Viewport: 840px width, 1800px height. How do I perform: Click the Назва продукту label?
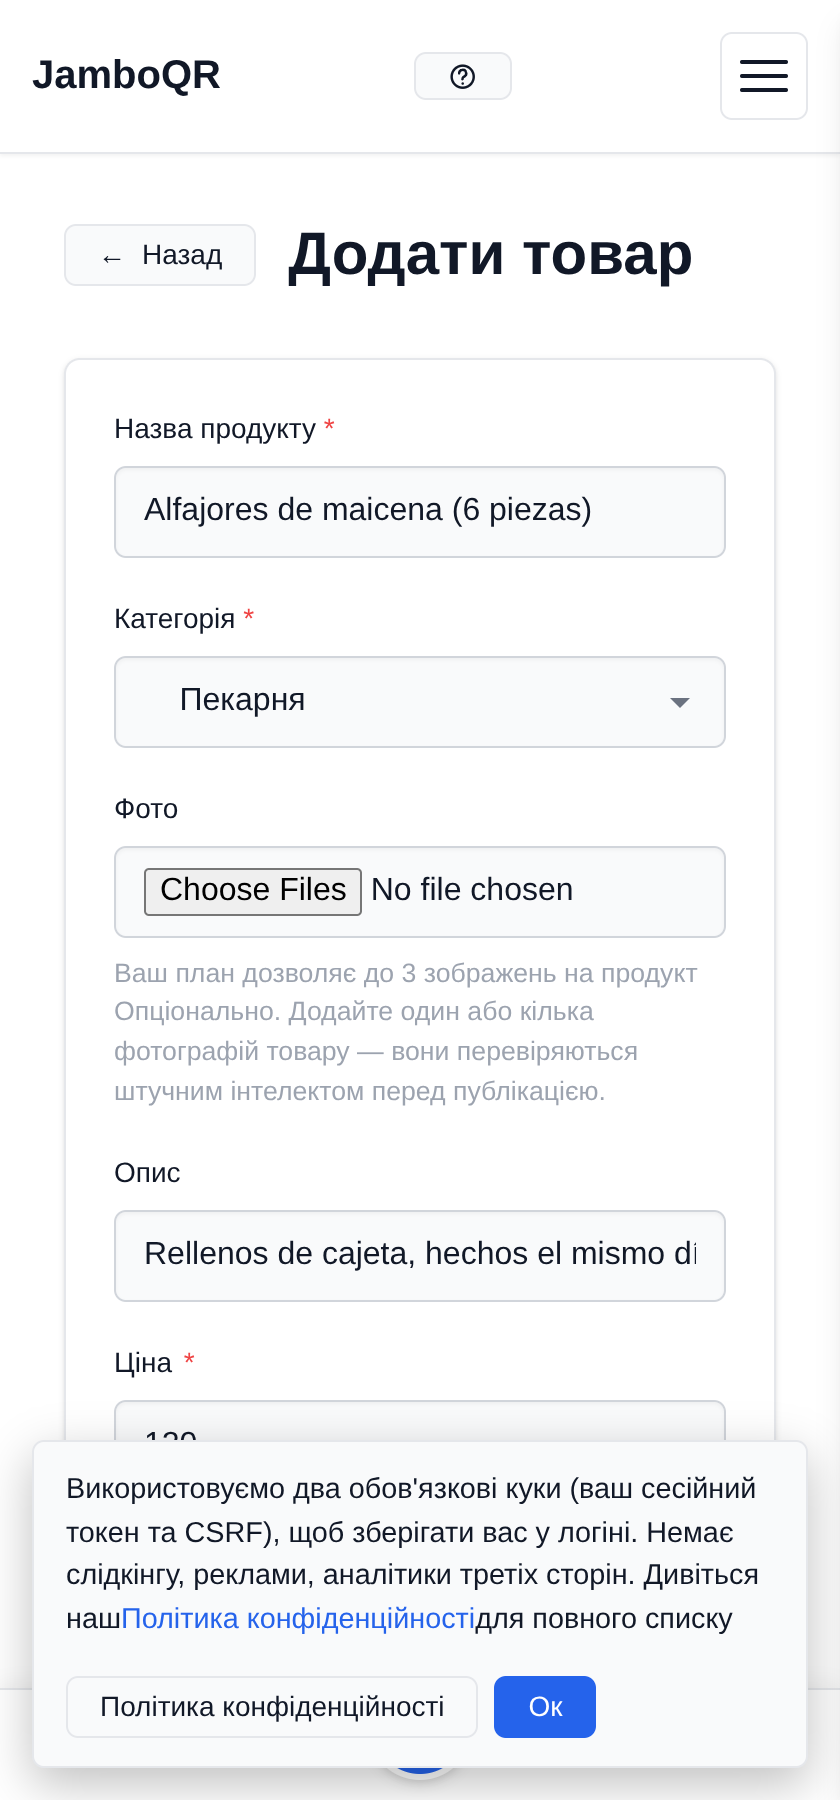pos(215,429)
